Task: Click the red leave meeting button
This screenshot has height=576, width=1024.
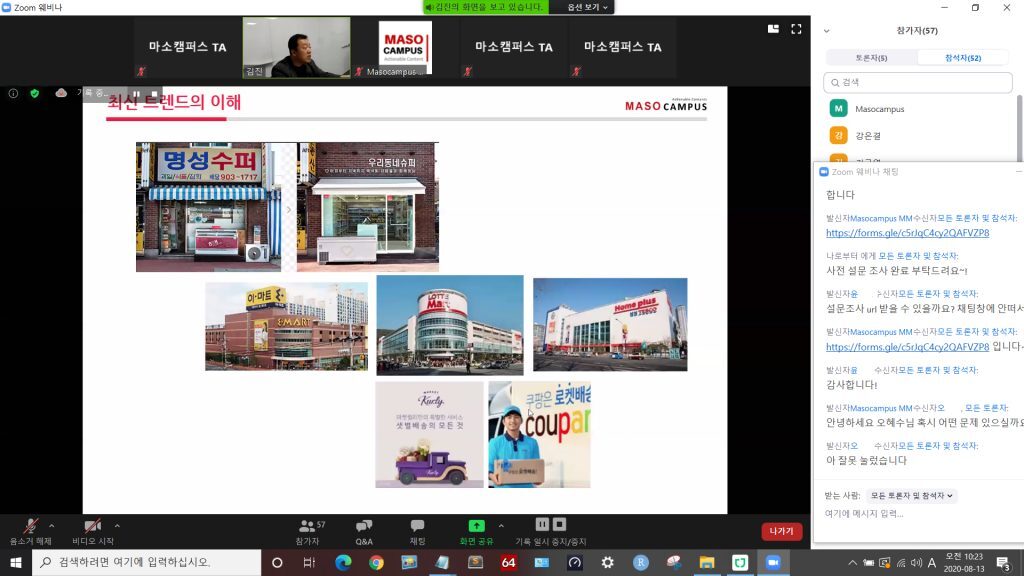Action: click(782, 531)
